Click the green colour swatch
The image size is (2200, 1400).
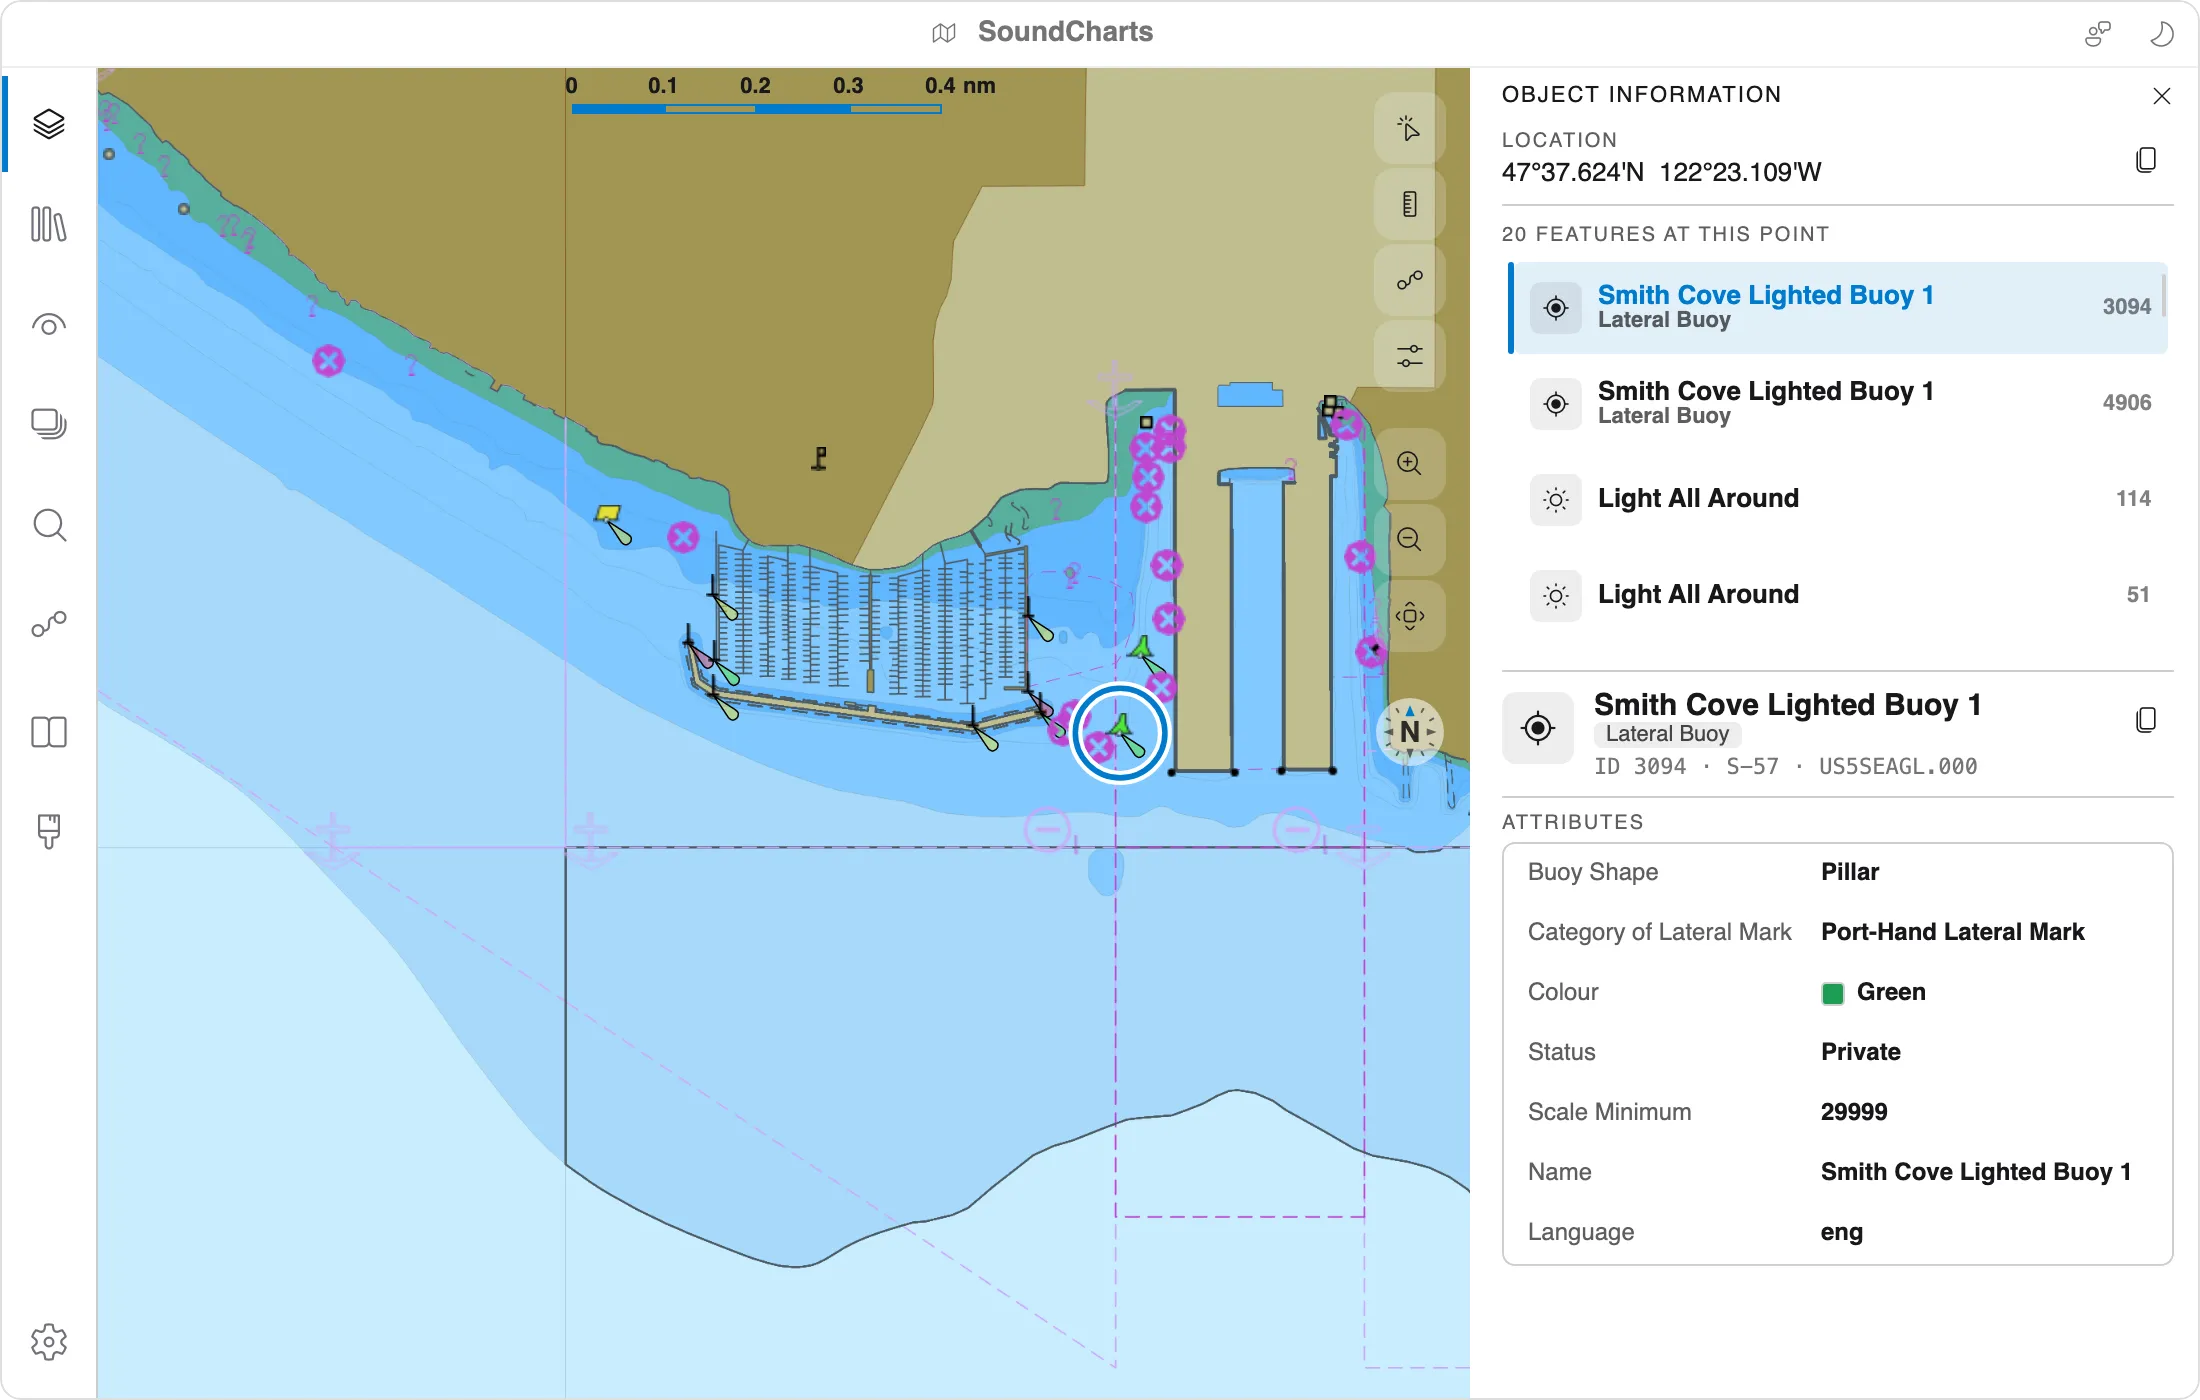click(1832, 993)
